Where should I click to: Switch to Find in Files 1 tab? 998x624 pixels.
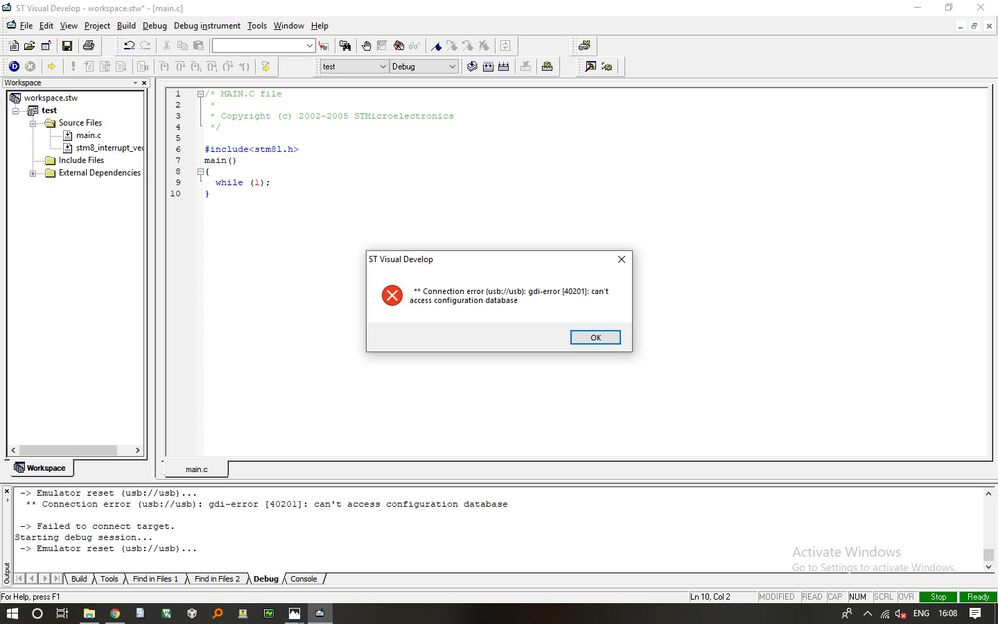click(155, 579)
